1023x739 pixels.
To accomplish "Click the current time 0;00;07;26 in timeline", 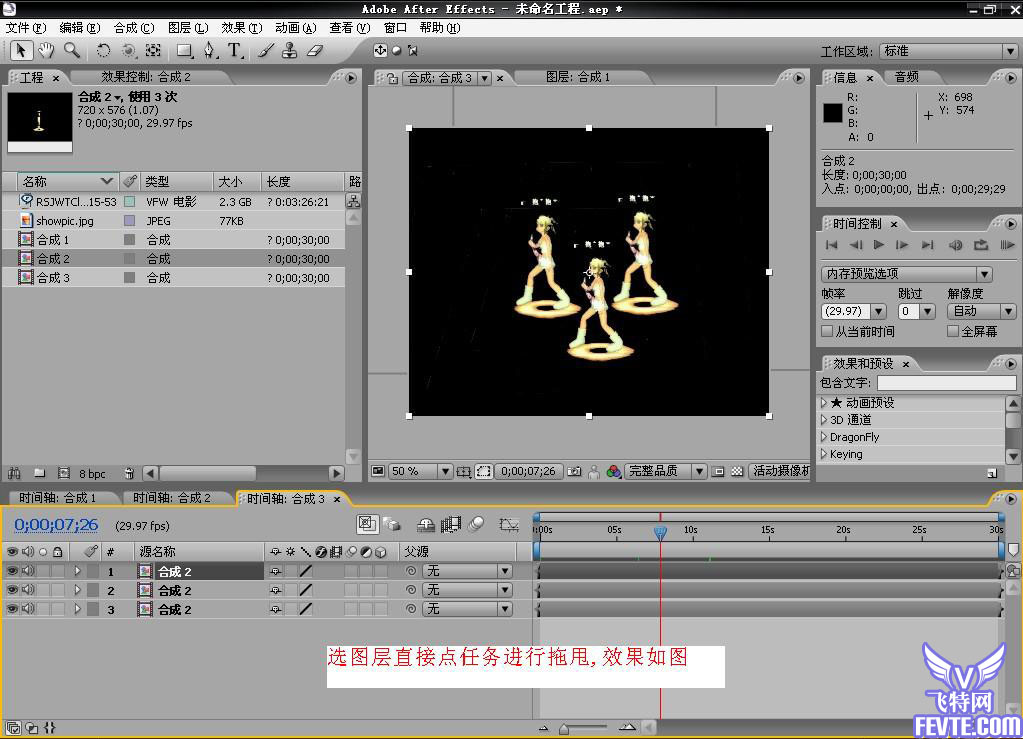I will point(56,524).
